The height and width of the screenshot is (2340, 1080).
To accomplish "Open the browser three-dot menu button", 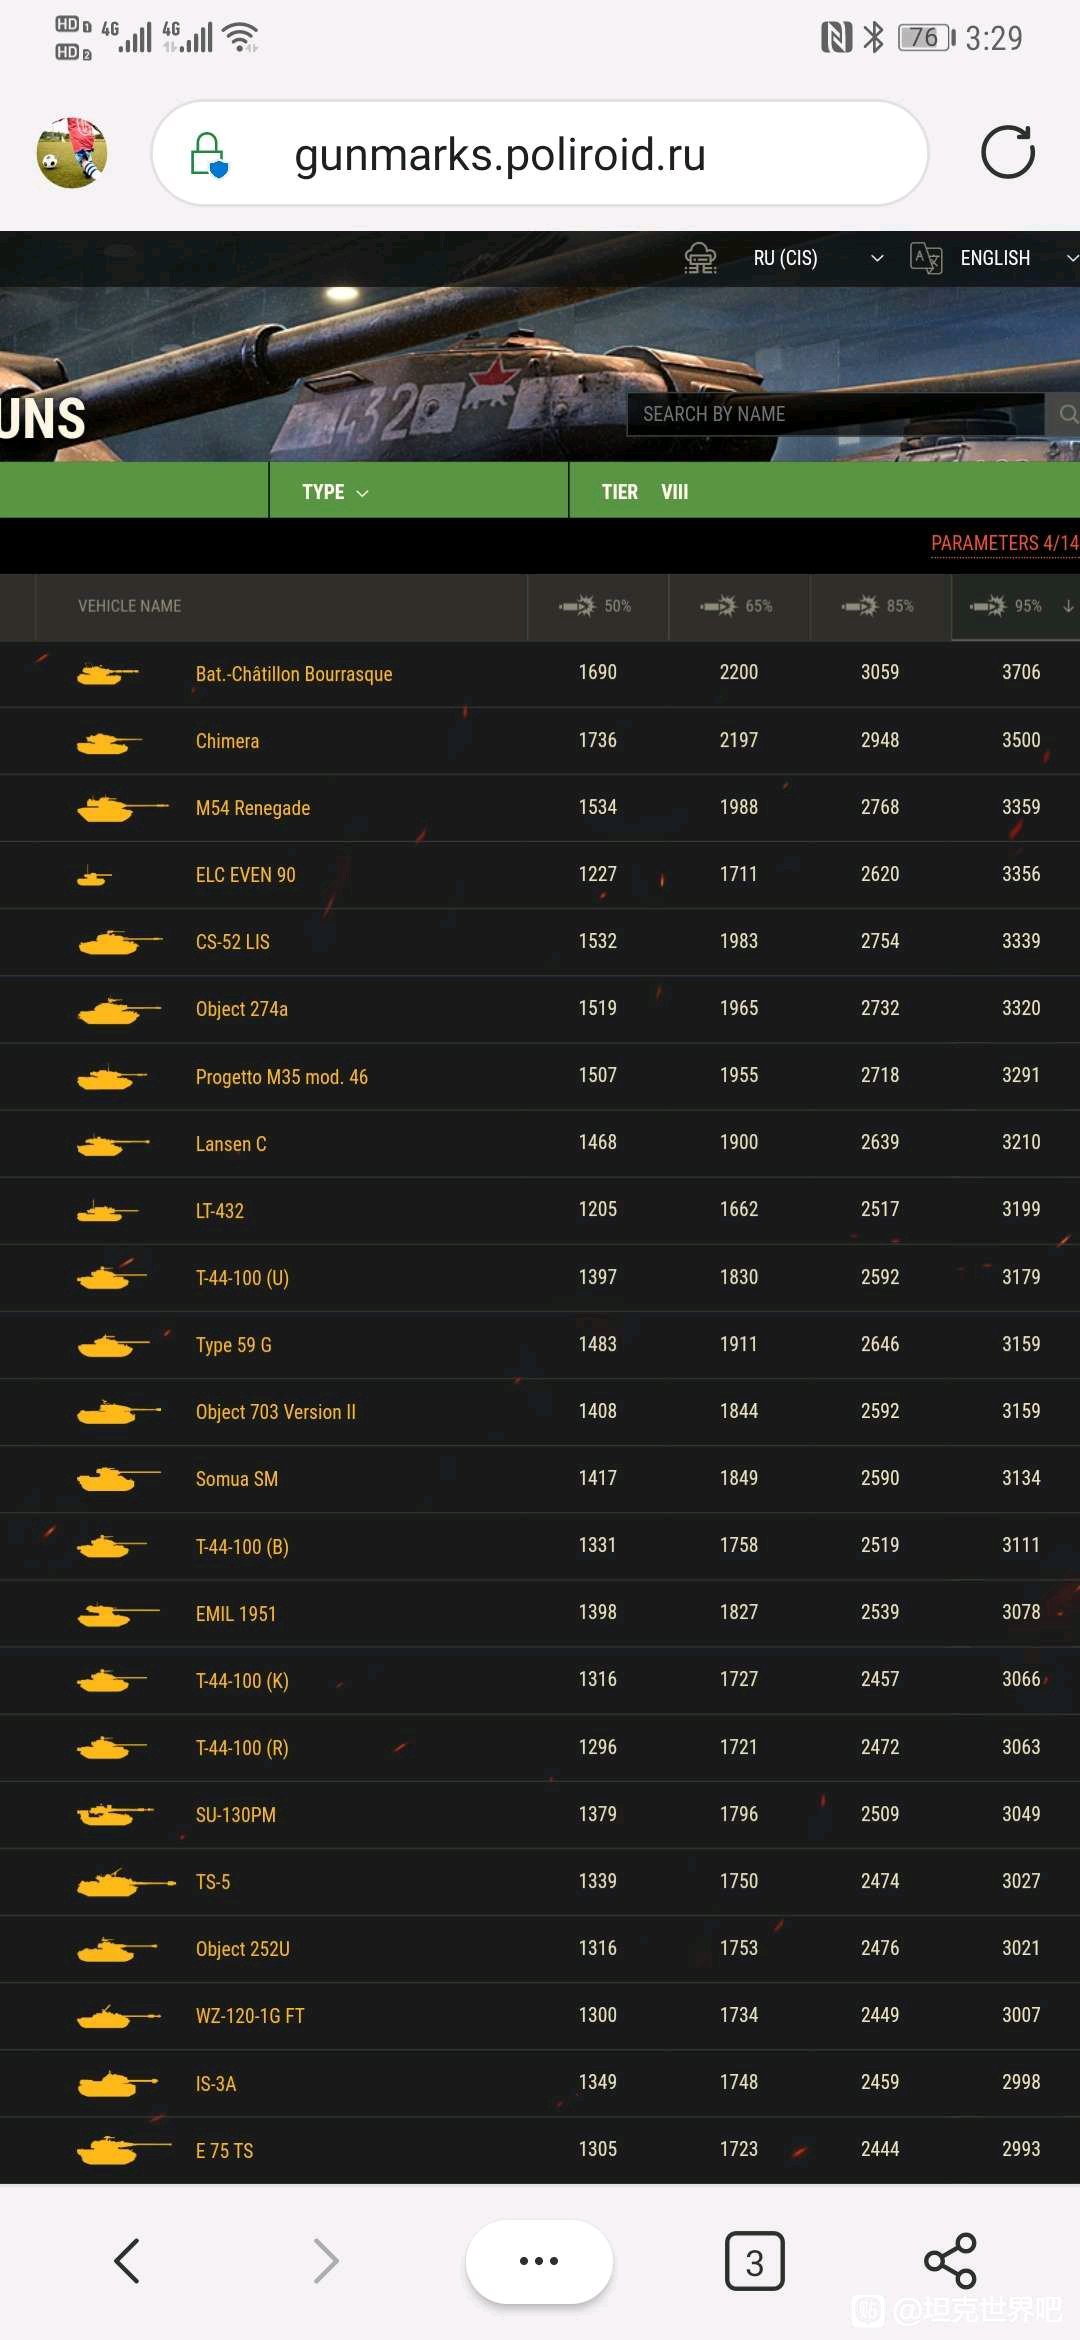I will click(539, 2261).
